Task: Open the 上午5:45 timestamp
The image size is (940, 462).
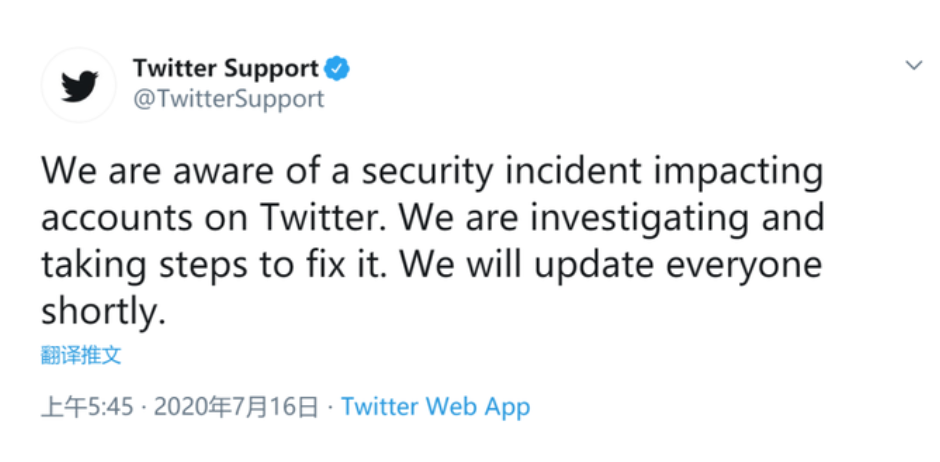Action: (86, 407)
